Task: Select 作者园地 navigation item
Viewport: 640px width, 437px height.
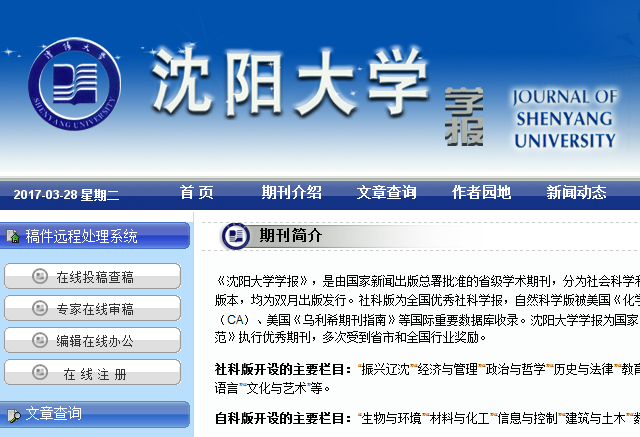Action: (481, 192)
